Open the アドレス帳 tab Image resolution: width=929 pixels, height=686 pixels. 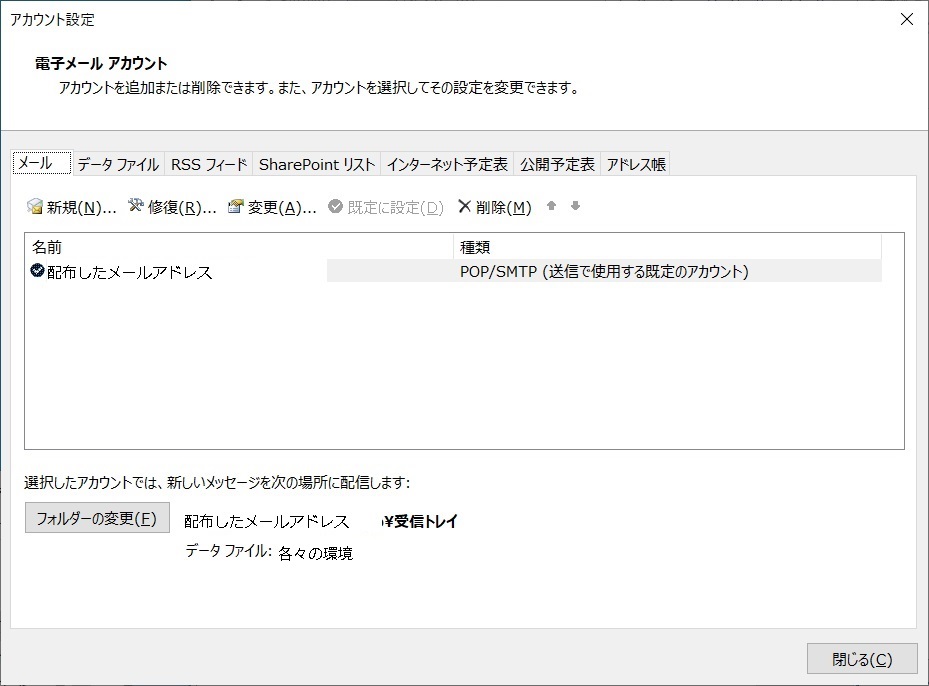click(x=635, y=165)
